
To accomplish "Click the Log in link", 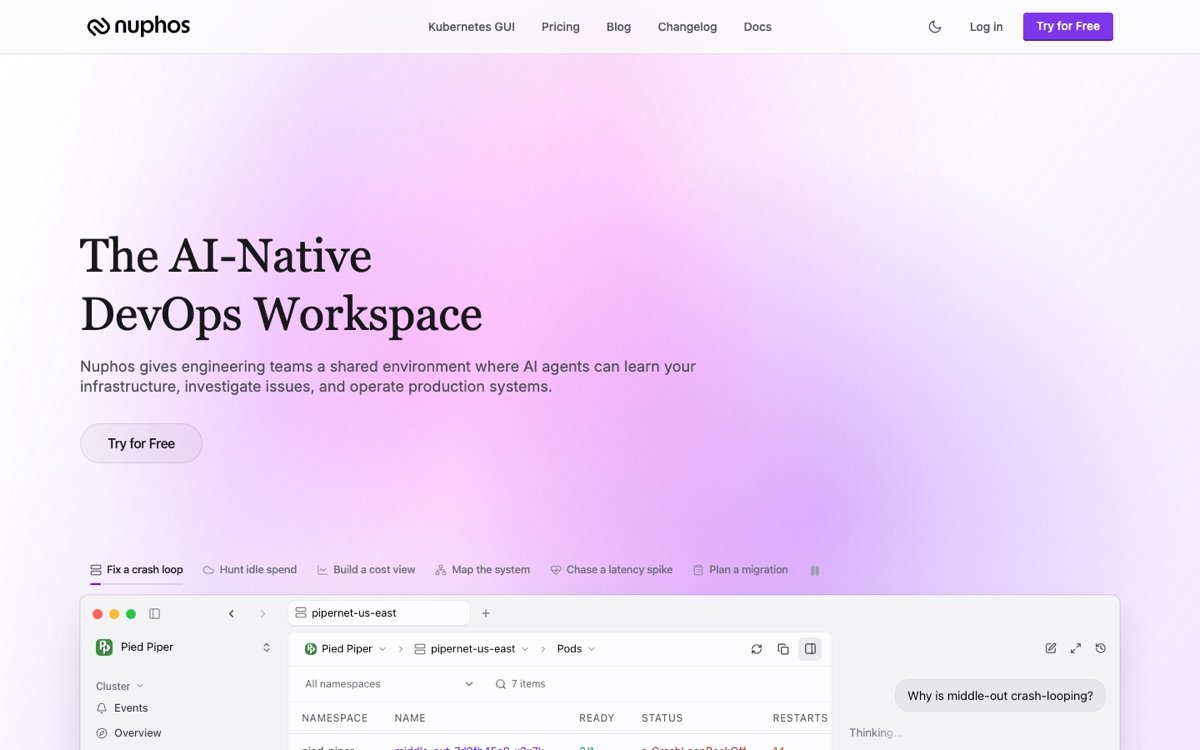I will pos(986,27).
